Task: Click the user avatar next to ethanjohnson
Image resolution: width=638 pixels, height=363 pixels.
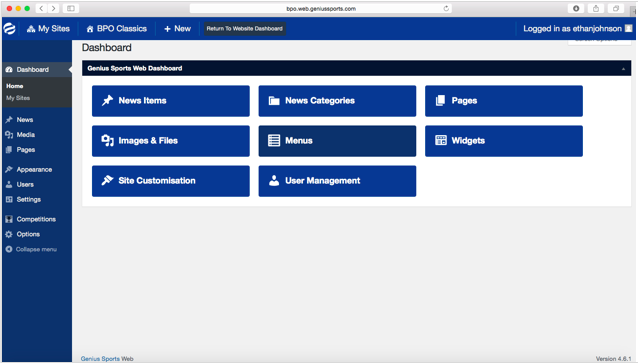Action: pos(629,28)
